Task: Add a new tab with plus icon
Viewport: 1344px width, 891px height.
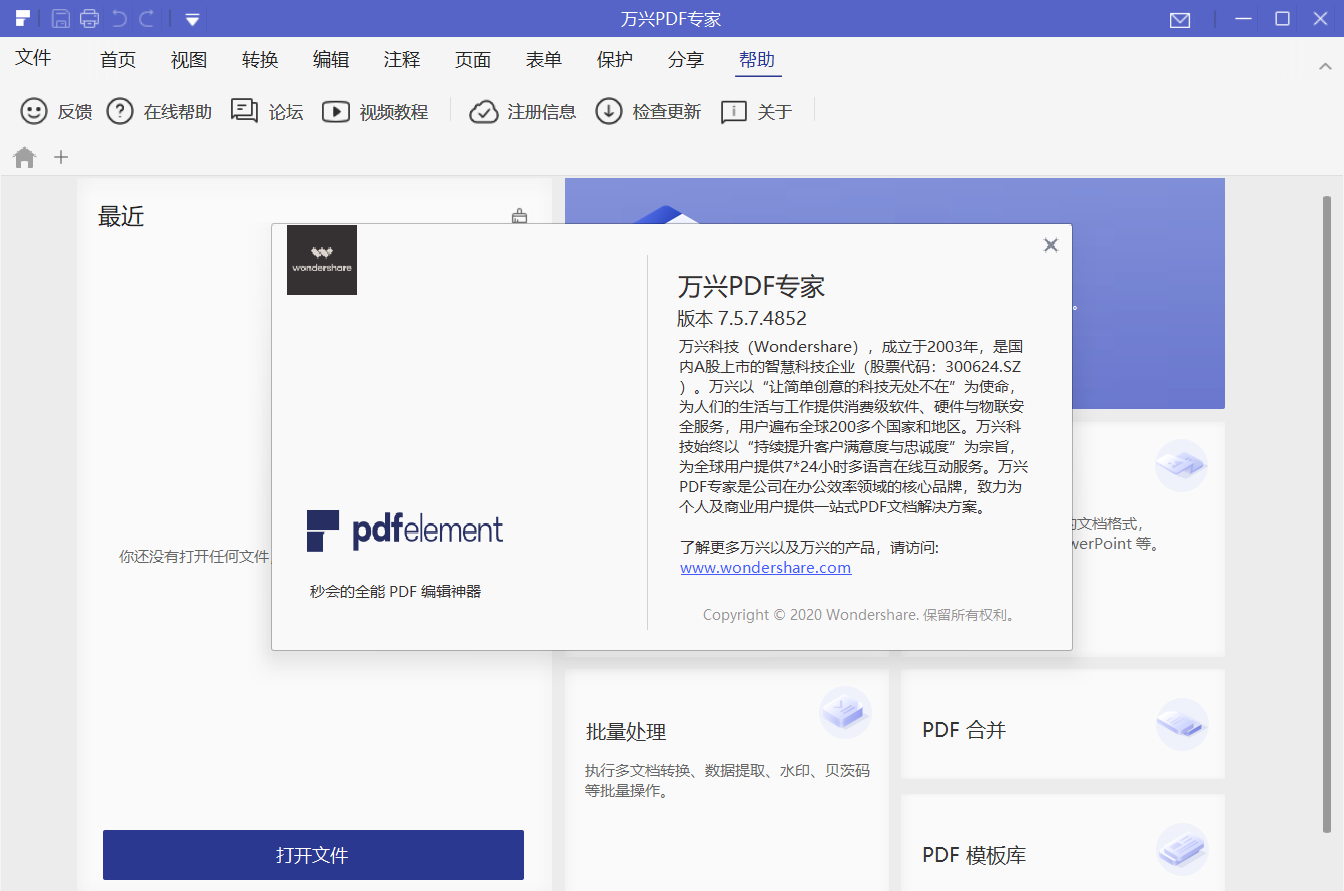Action: [61, 157]
